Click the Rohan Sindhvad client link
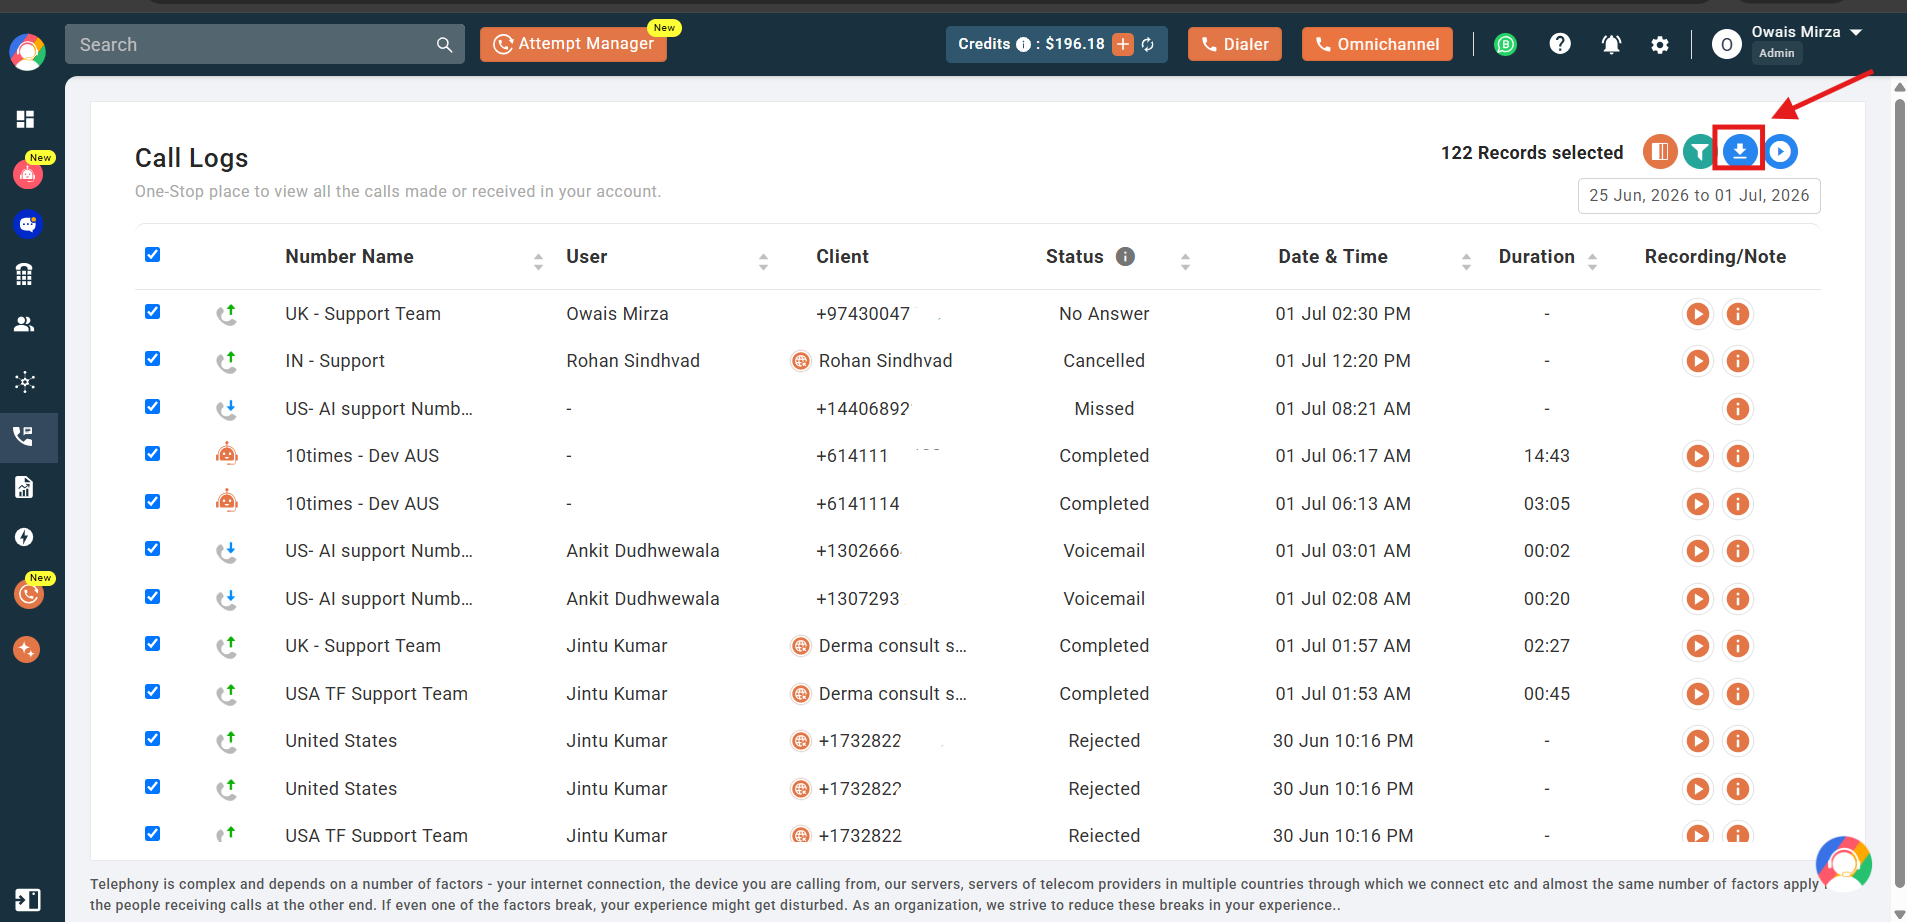Image resolution: width=1907 pixels, height=922 pixels. click(x=885, y=361)
